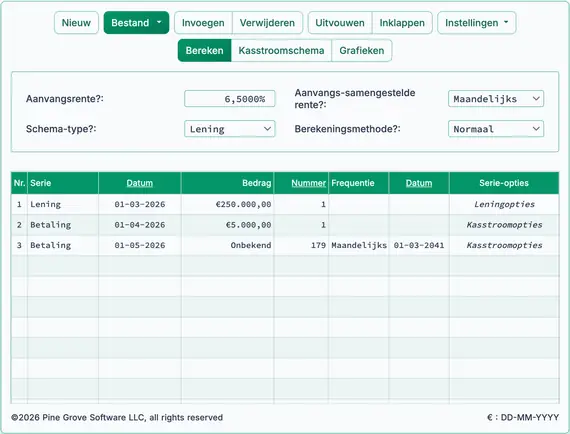Click the Maandelijks frequency cell in row 3
570x434 pixels.
click(358, 245)
